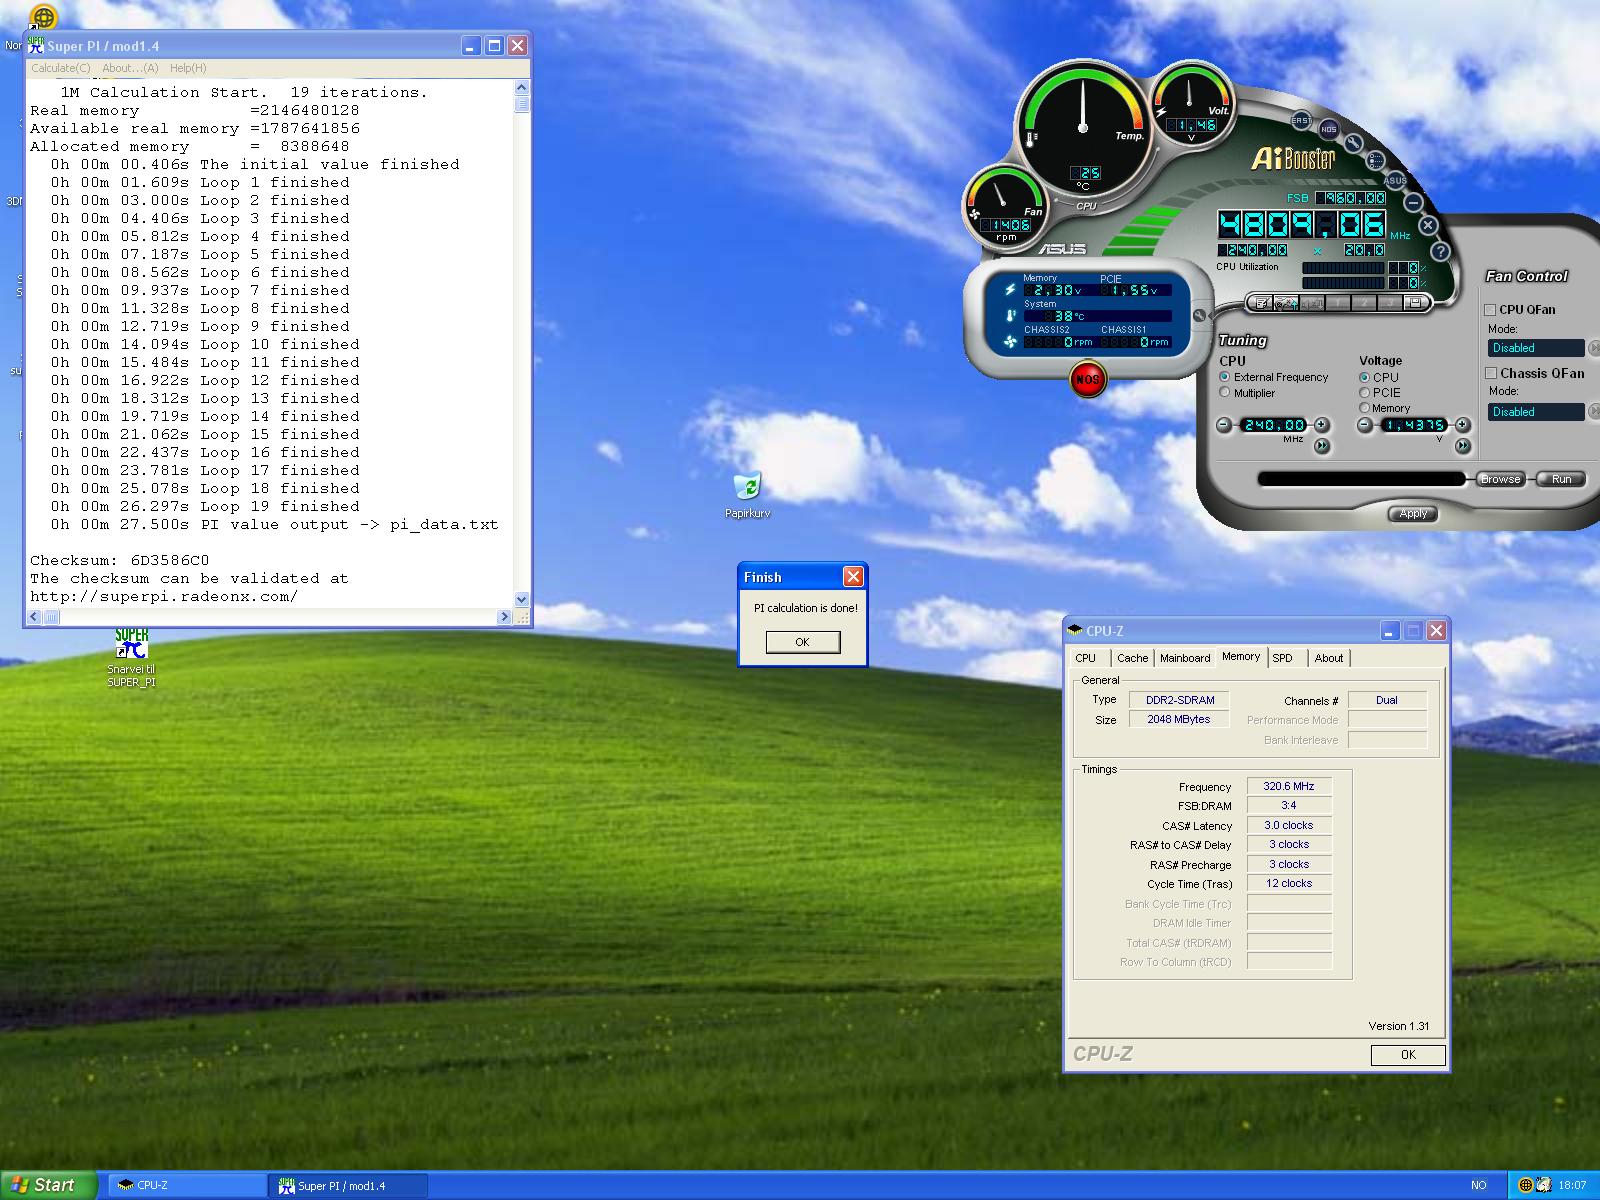This screenshot has height=1200, width=1600.
Task: Click the tuning icon in the AI Booster toolbar
Action: pos(1286,302)
